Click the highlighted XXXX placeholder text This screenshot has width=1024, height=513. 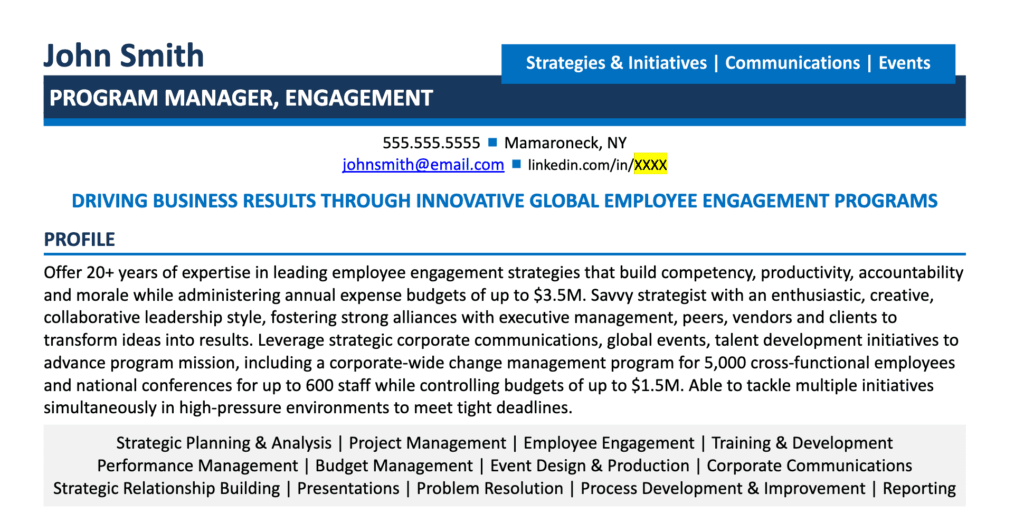pos(650,165)
